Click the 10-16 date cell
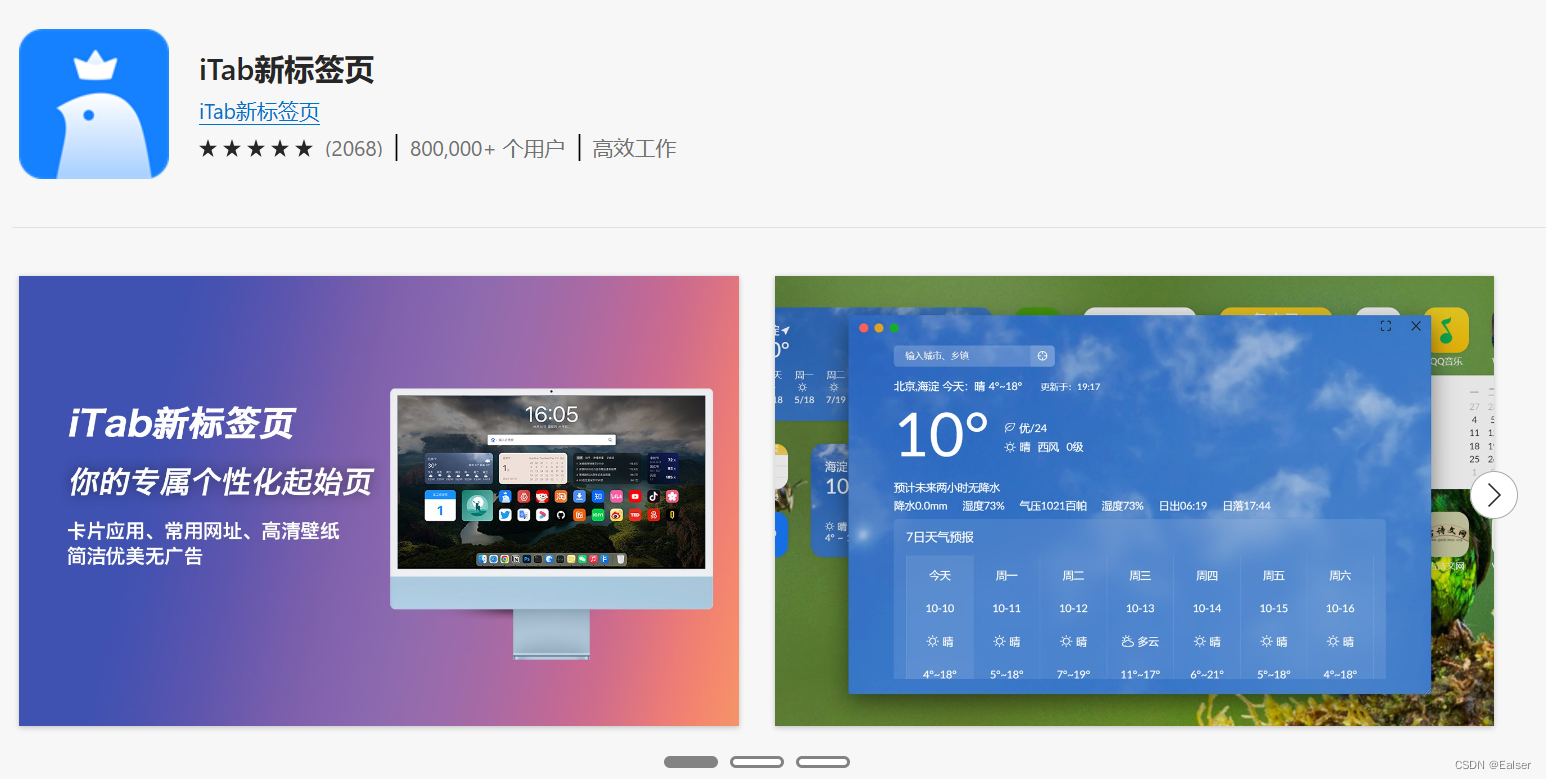The width and height of the screenshot is (1546, 779). coord(1340,608)
